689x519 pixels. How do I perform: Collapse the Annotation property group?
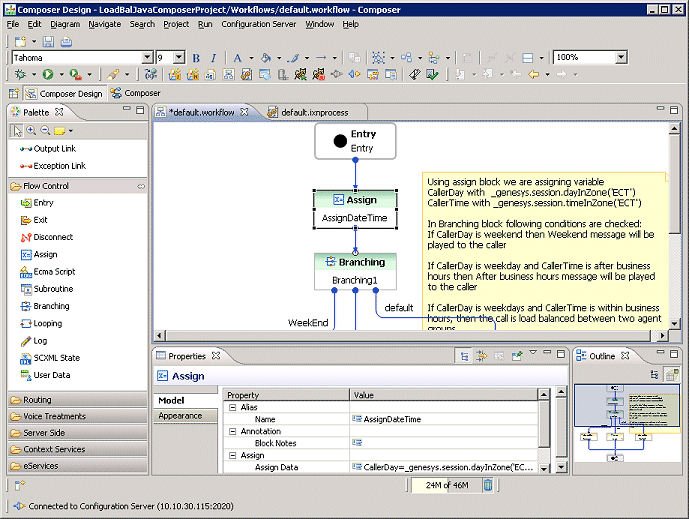(232, 432)
